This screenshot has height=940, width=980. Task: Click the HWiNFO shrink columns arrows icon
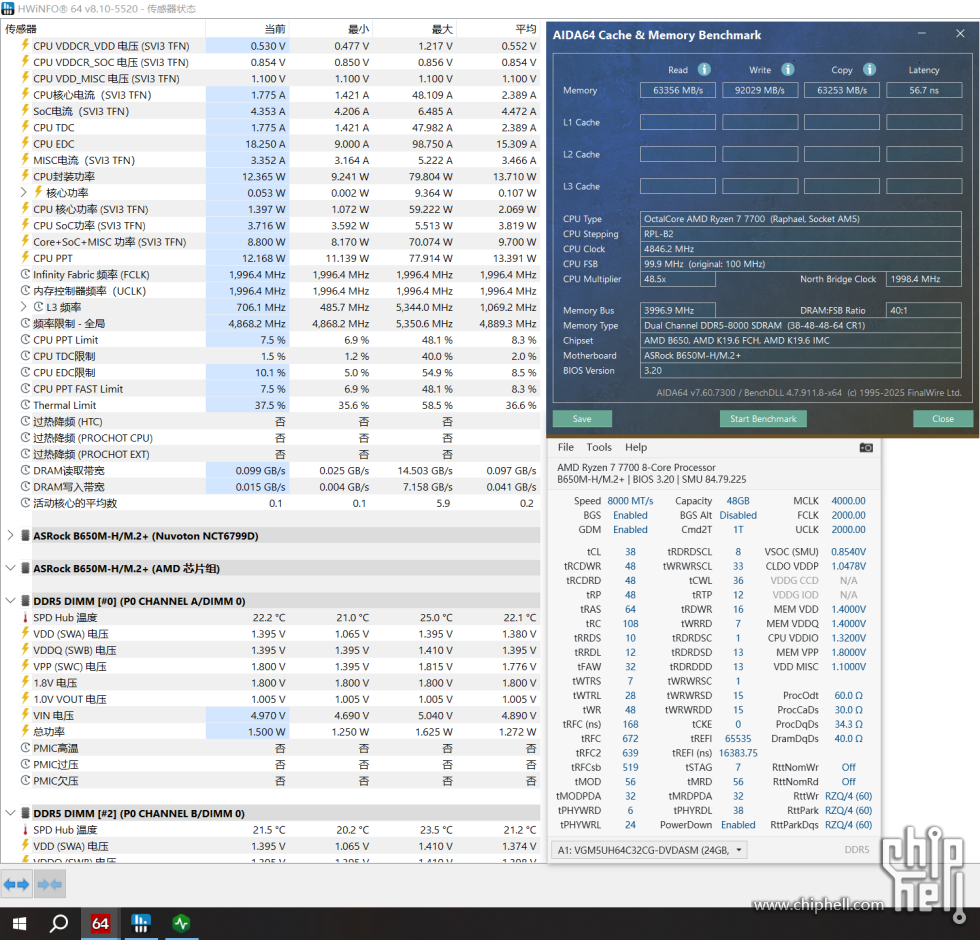49,884
